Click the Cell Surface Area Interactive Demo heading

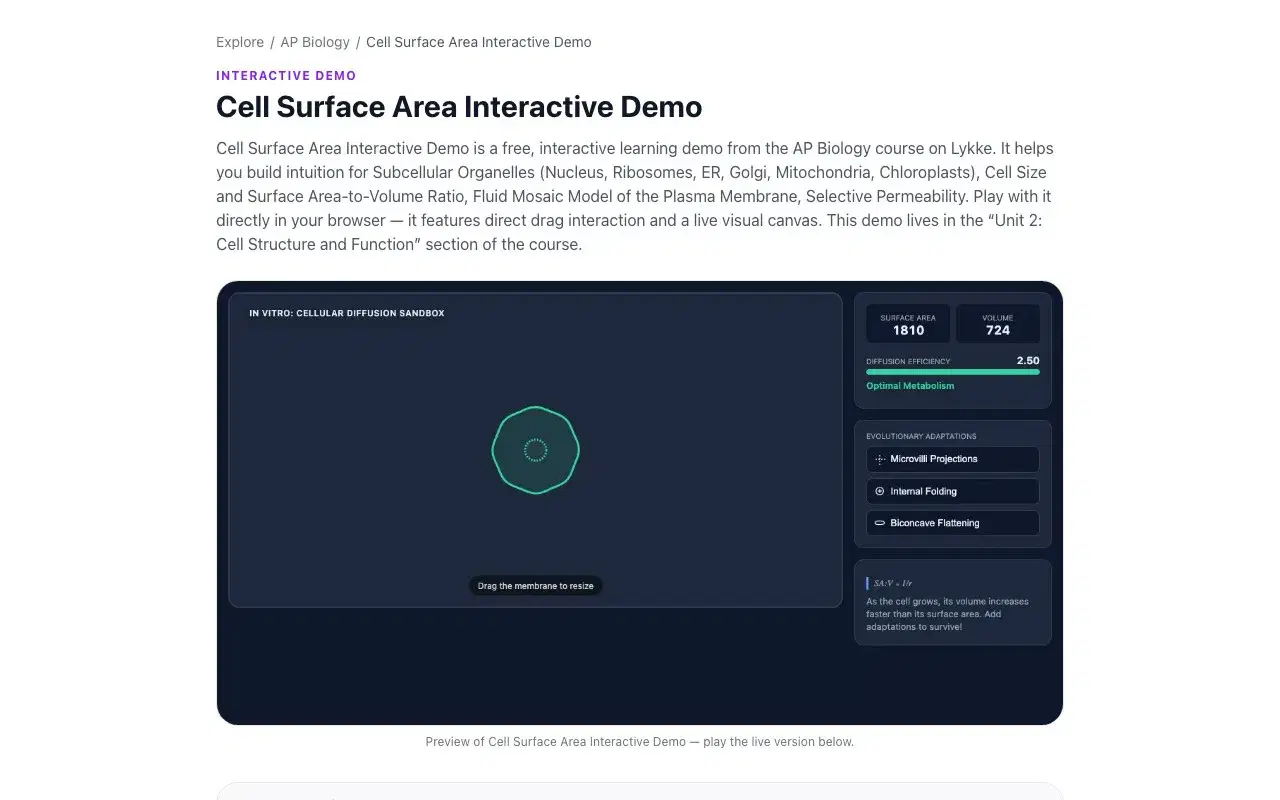(459, 107)
